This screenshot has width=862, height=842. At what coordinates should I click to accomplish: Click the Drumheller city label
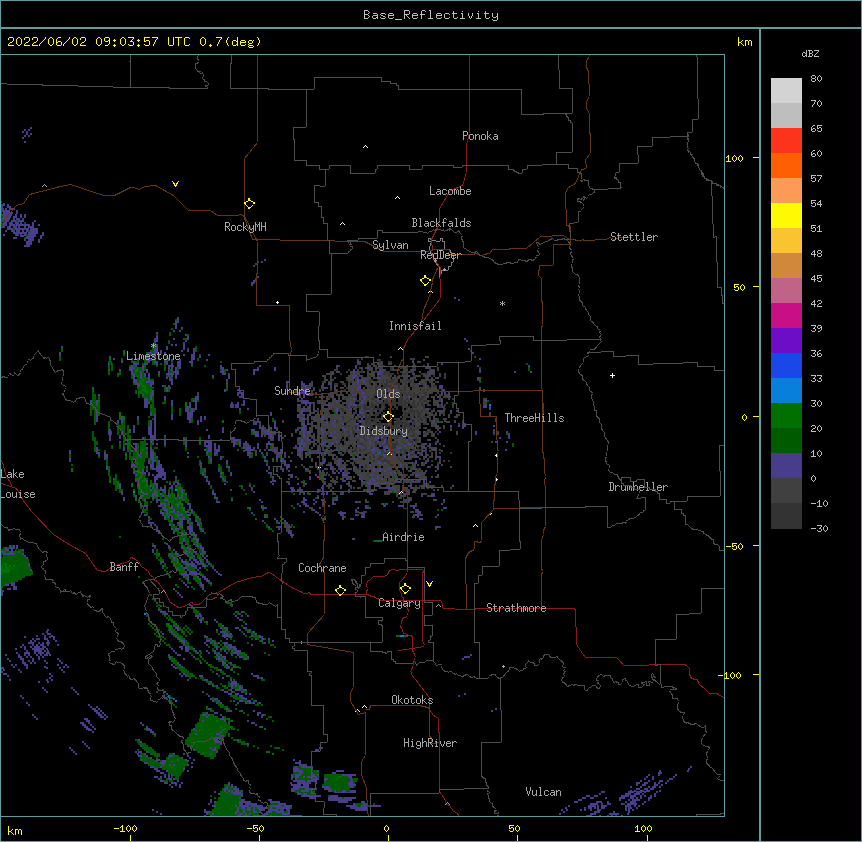coord(638,487)
